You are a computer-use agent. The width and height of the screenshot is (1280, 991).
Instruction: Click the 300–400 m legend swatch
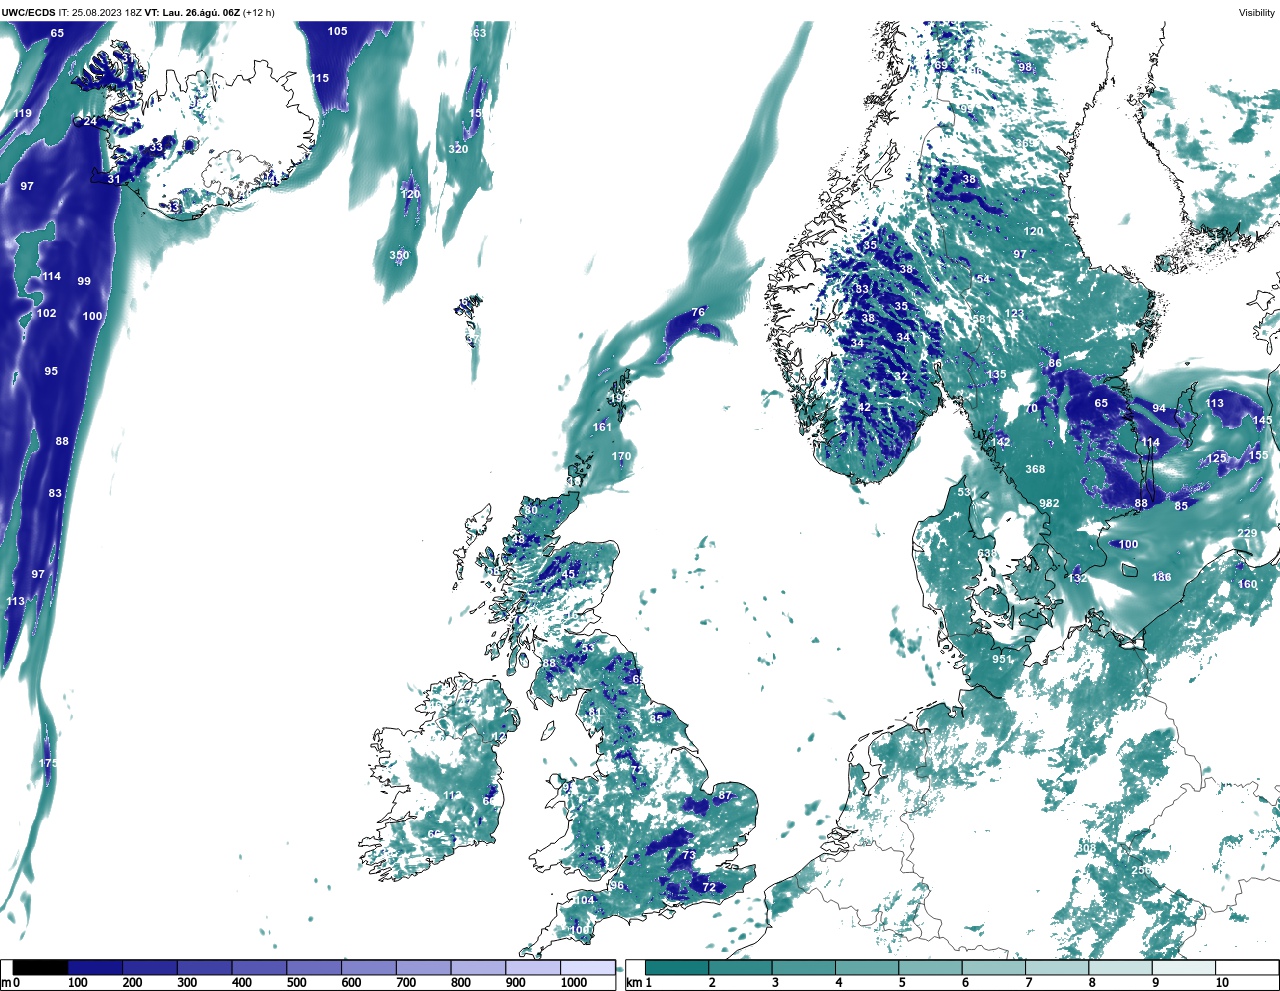pyautogui.click(x=205, y=967)
